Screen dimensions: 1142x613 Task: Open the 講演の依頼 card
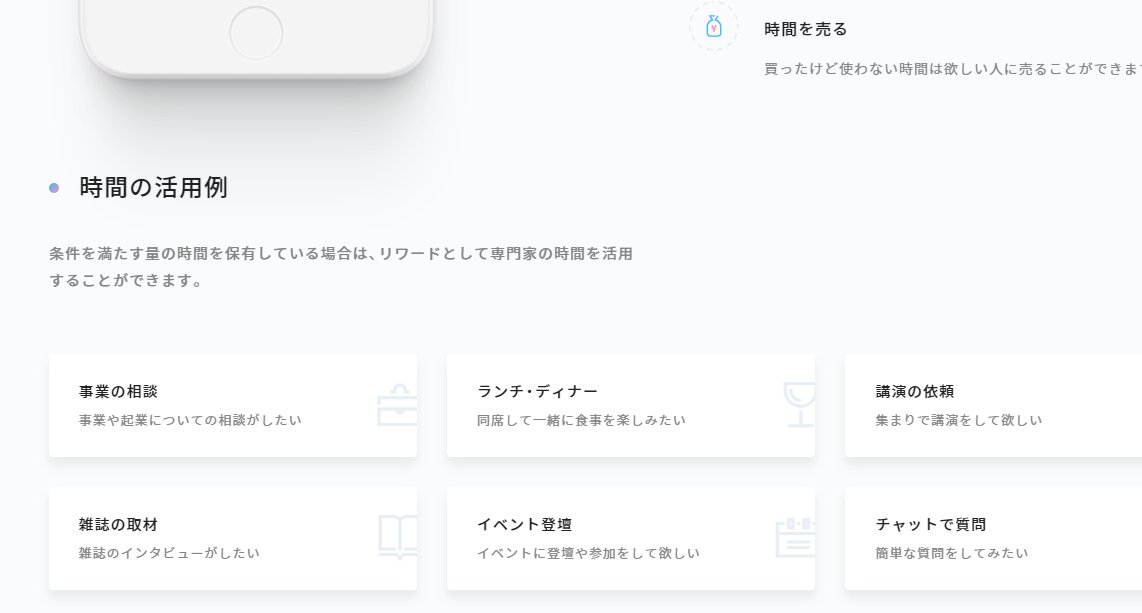993,406
